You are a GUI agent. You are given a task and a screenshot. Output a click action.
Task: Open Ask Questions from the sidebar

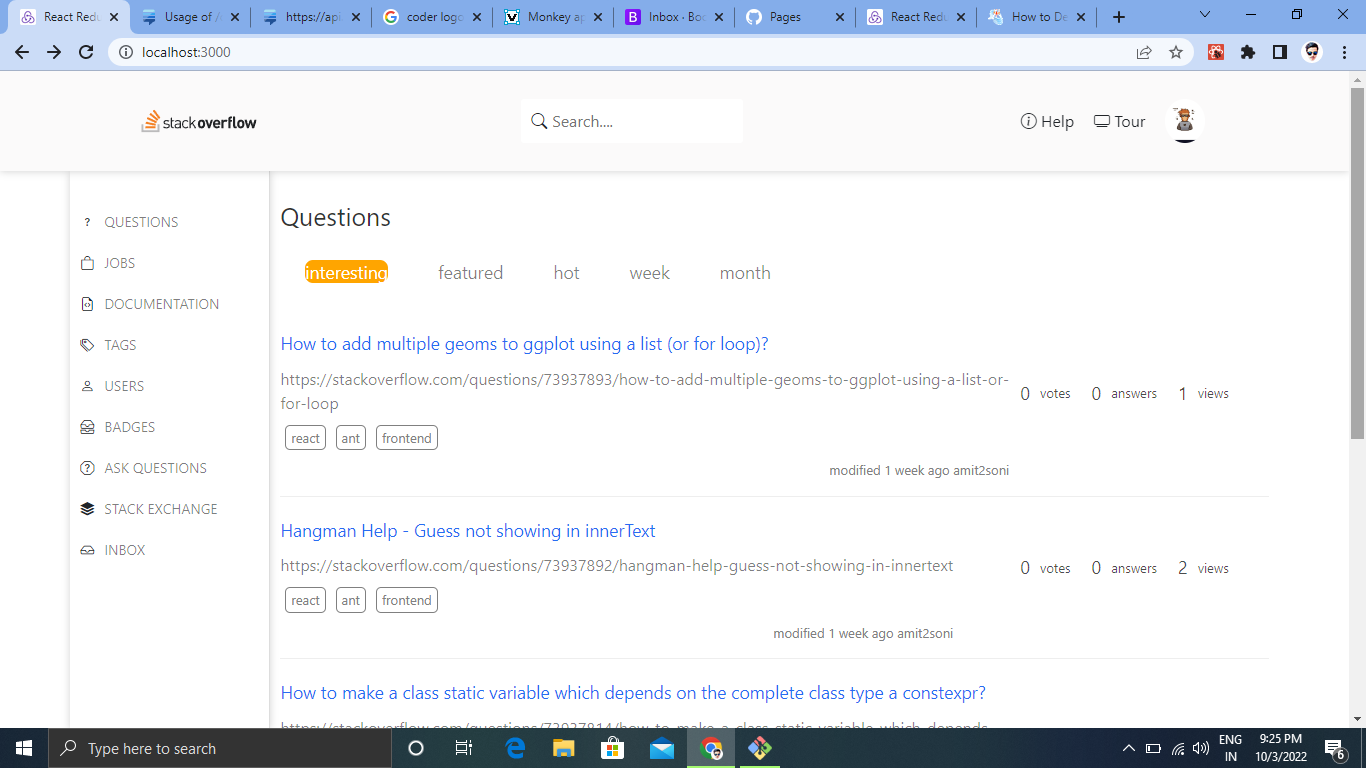point(87,467)
